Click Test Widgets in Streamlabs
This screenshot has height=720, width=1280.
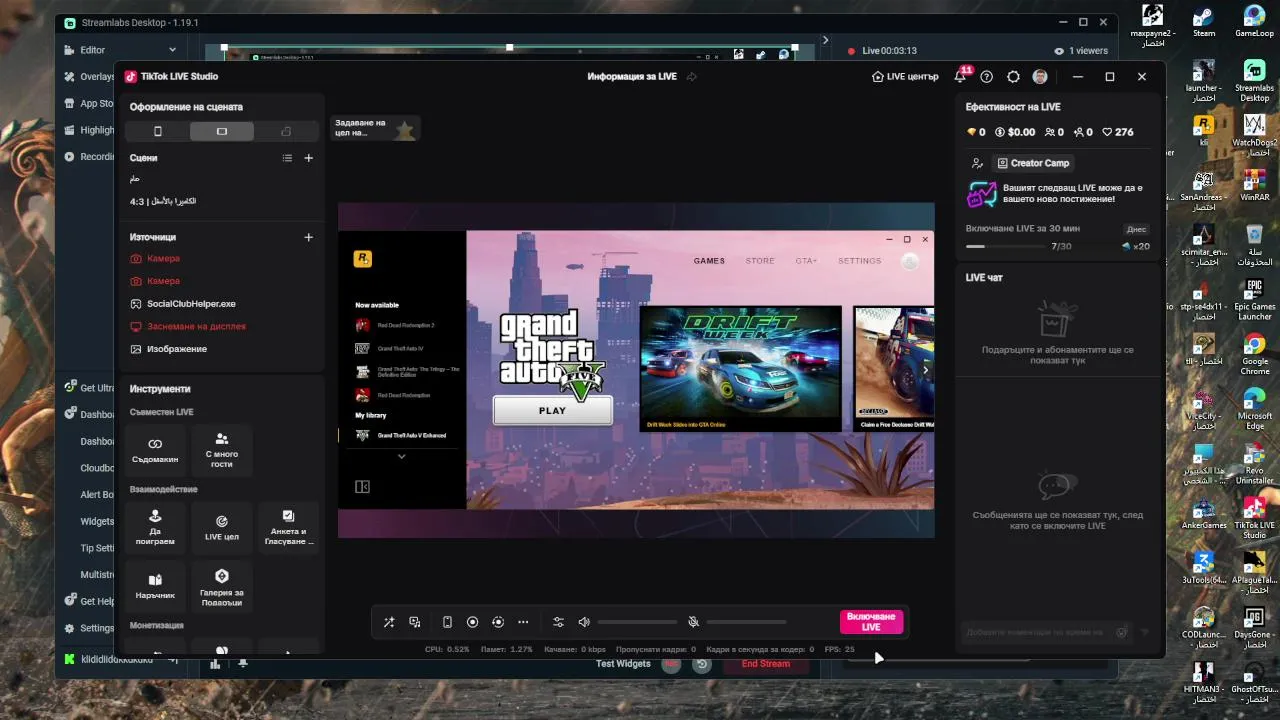click(x=623, y=664)
